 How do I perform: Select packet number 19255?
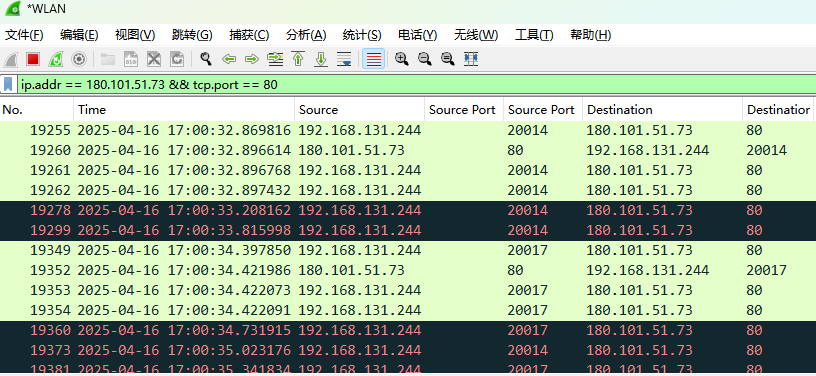[x=408, y=130]
